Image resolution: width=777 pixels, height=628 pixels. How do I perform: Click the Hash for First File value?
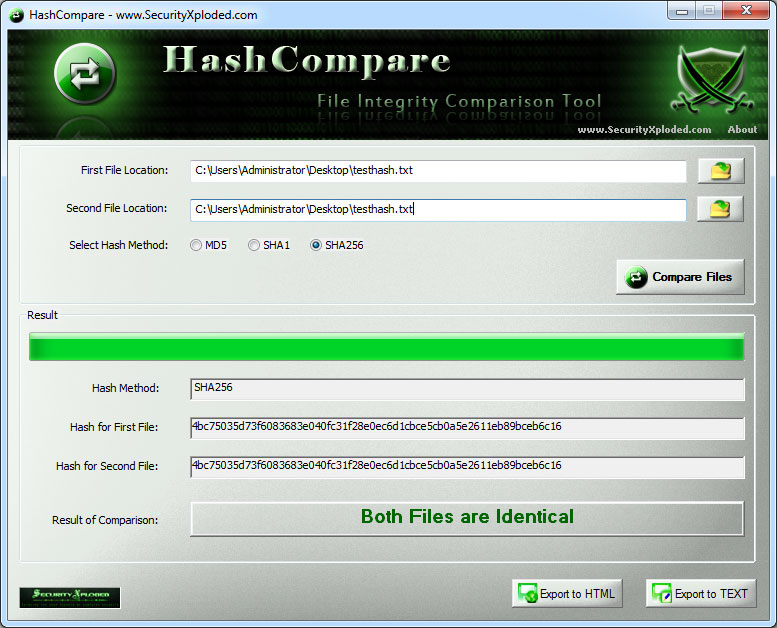466,428
